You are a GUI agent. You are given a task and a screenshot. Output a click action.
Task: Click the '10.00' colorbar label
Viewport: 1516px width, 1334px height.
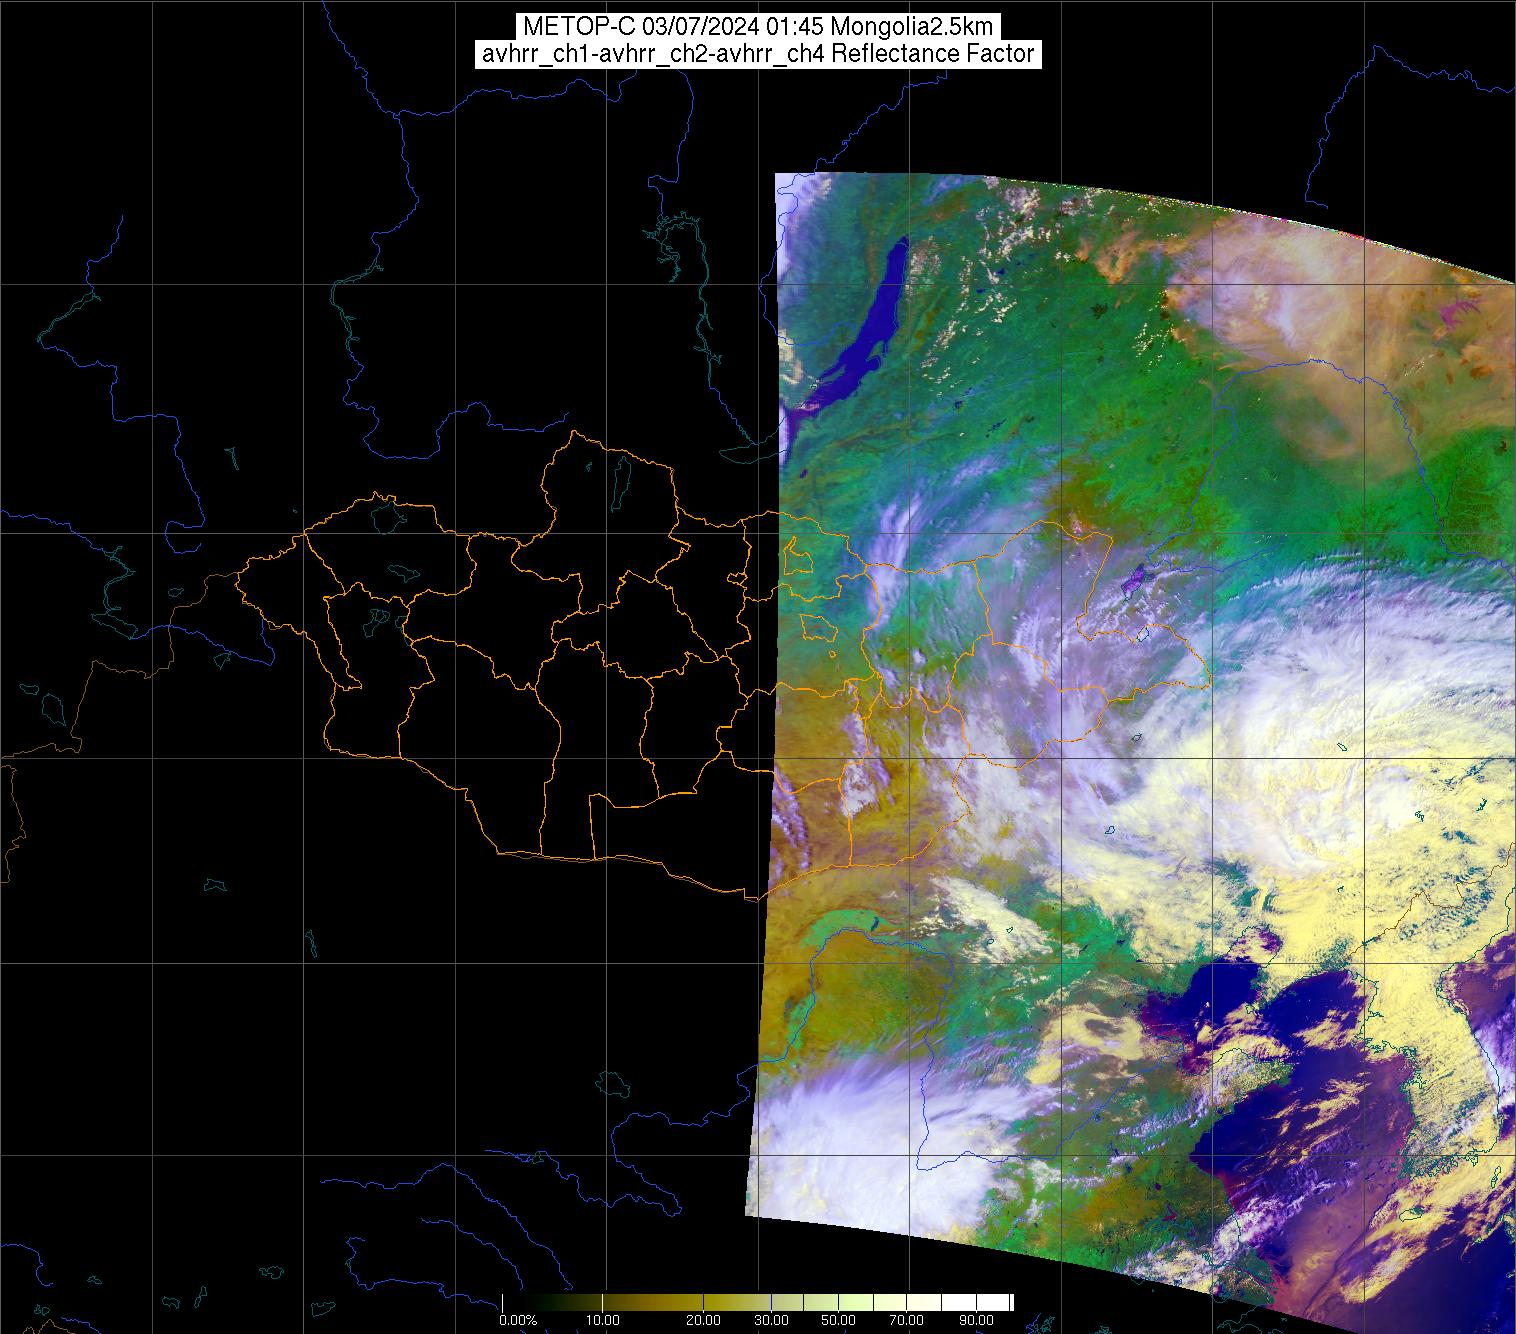click(x=602, y=1320)
